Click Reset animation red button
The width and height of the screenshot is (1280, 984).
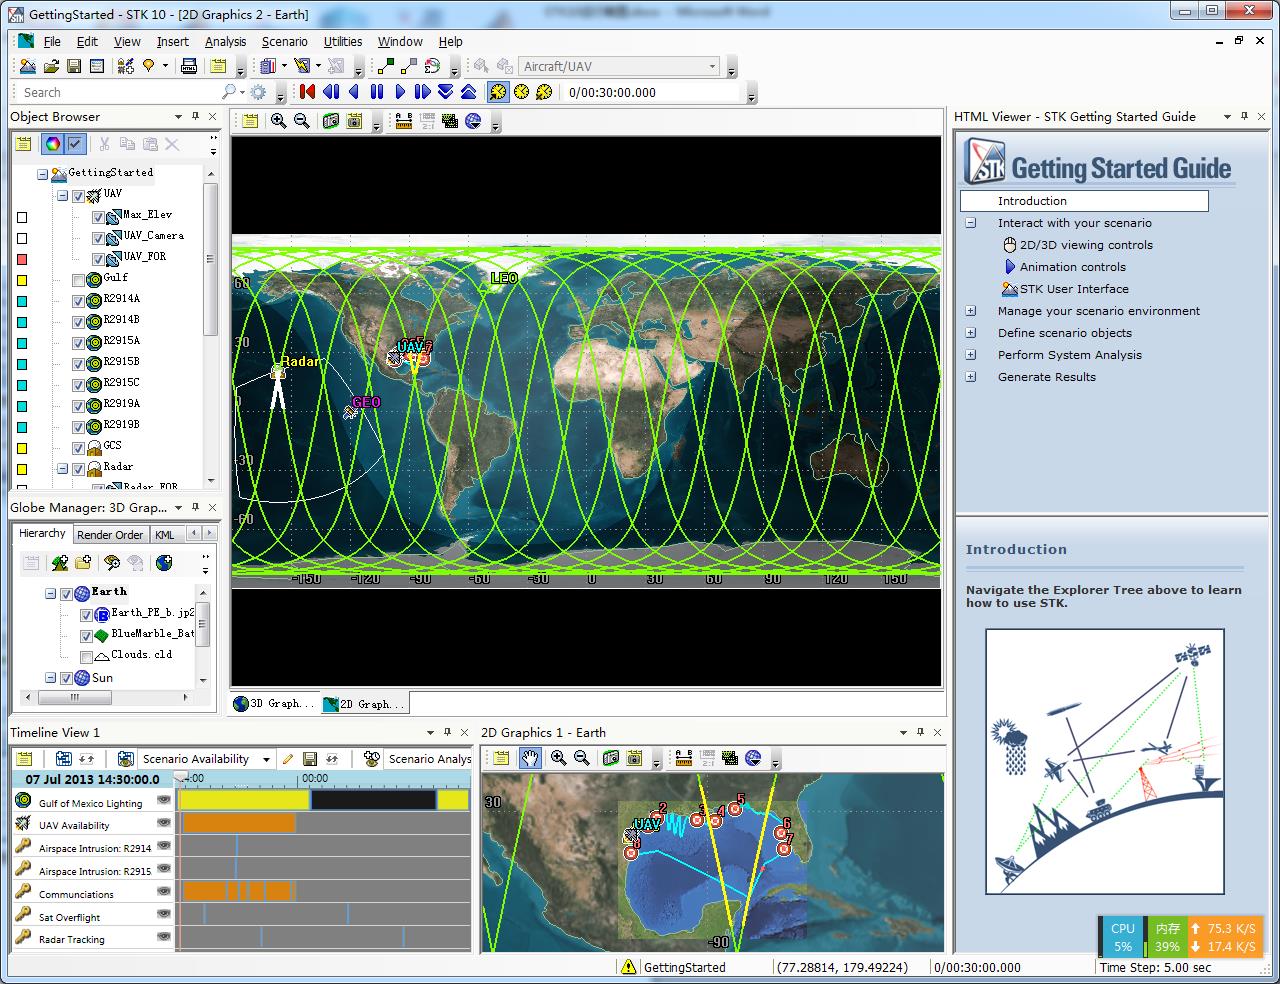click(x=307, y=92)
